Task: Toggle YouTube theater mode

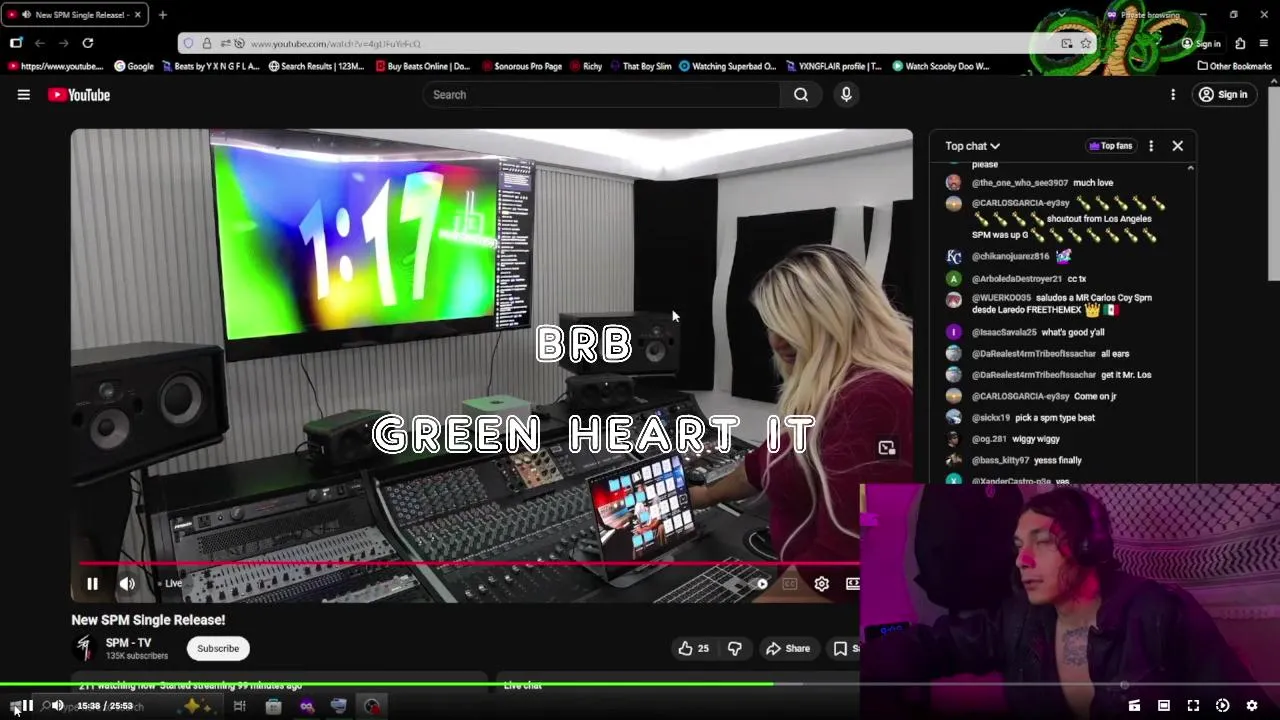Action: [x=852, y=584]
